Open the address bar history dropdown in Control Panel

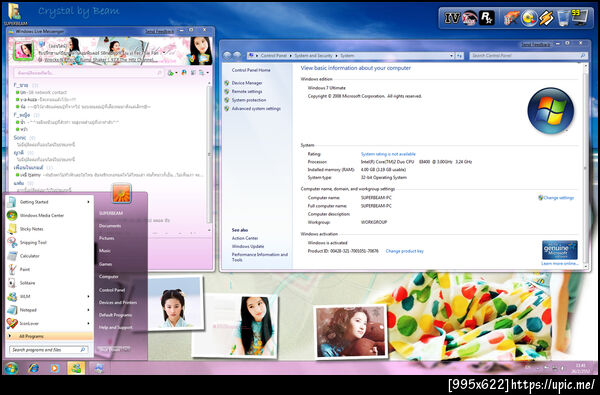click(452, 56)
